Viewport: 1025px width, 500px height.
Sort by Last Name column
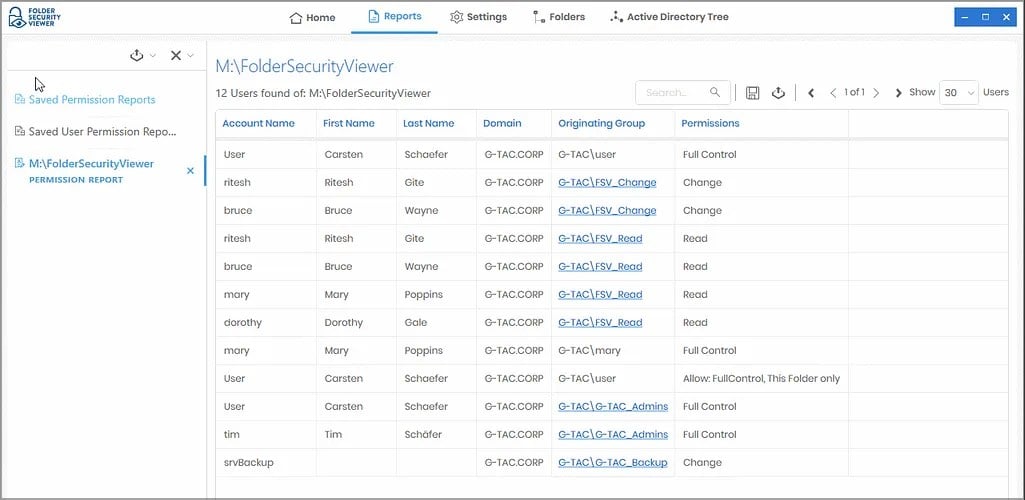428,124
